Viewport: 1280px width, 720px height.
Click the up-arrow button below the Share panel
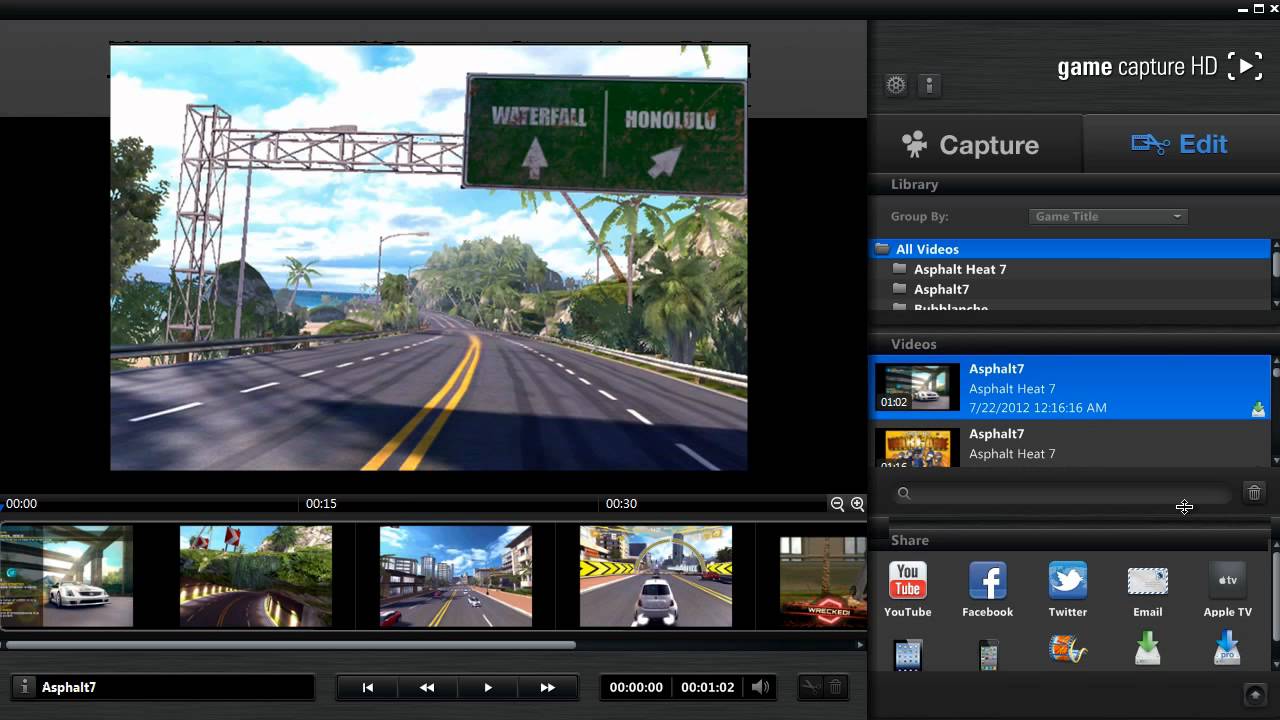(1255, 695)
